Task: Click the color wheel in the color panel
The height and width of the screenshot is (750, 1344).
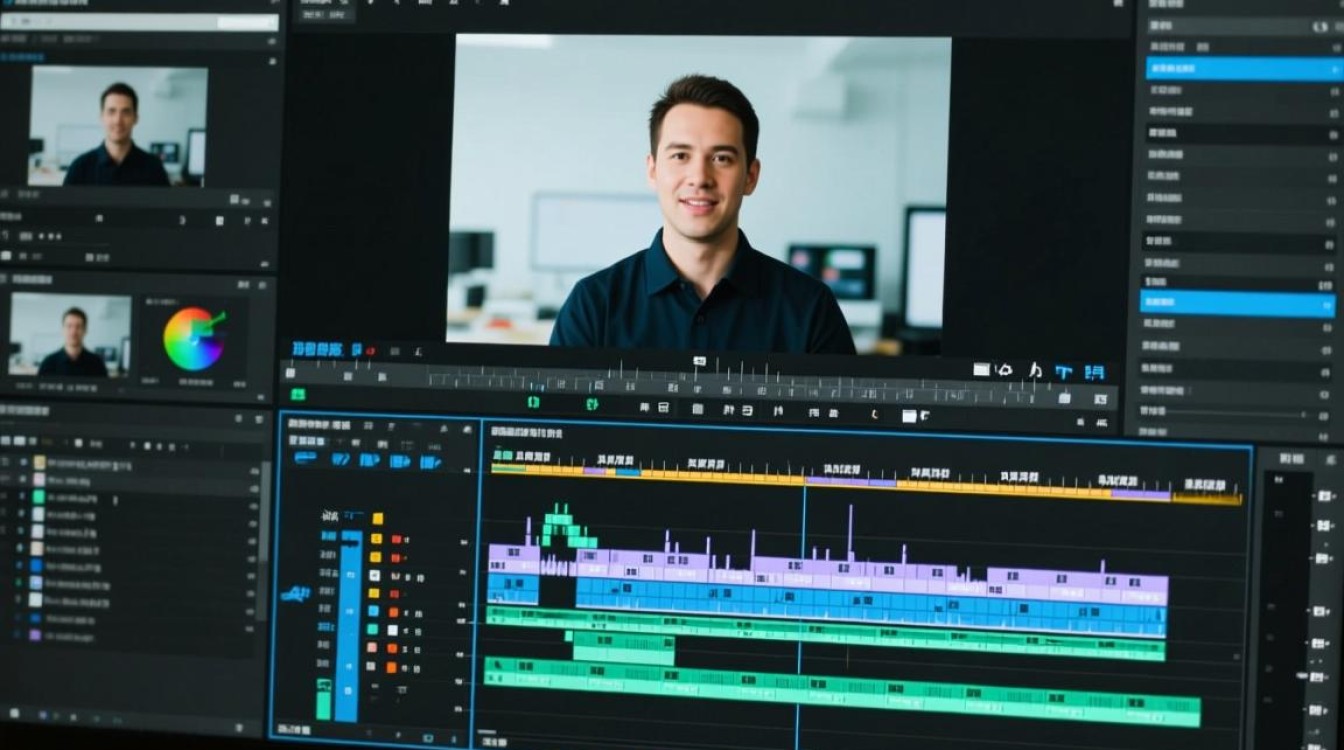Action: point(193,339)
